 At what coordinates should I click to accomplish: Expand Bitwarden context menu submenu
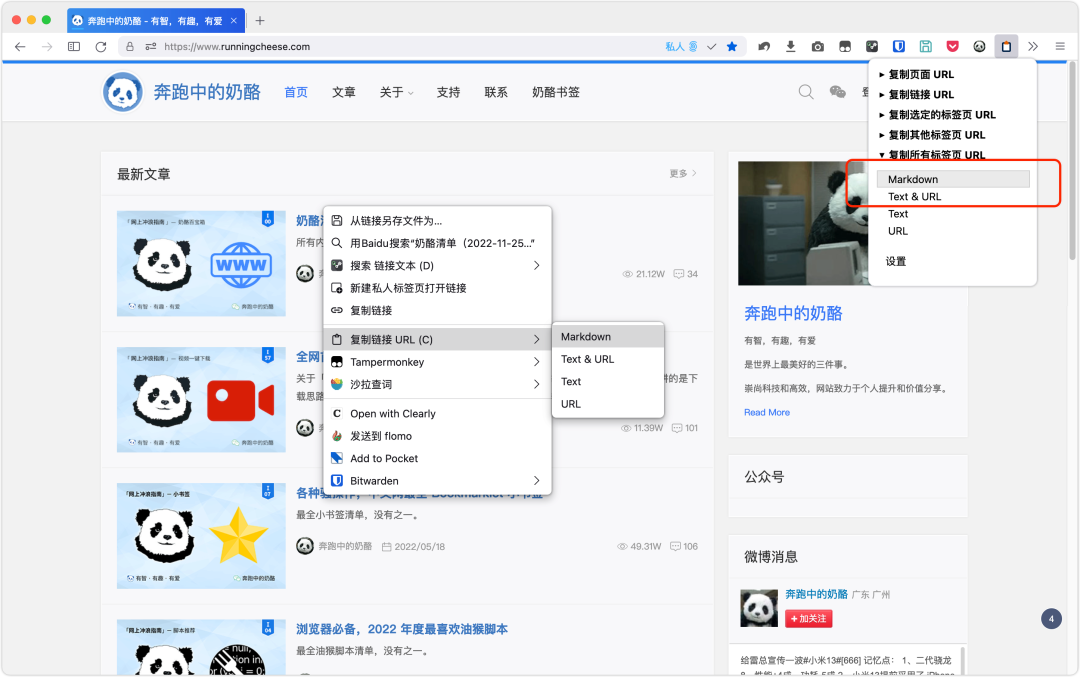pyautogui.click(x=437, y=481)
